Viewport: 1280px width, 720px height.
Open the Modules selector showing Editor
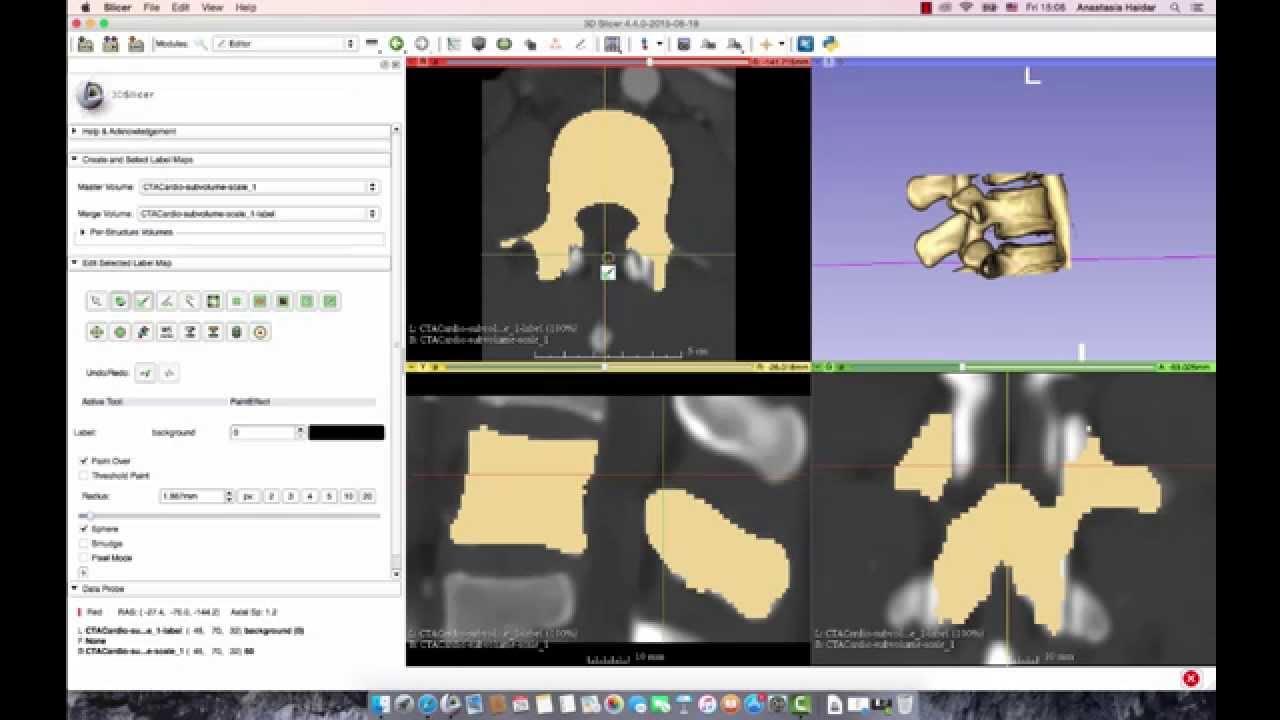[285, 44]
